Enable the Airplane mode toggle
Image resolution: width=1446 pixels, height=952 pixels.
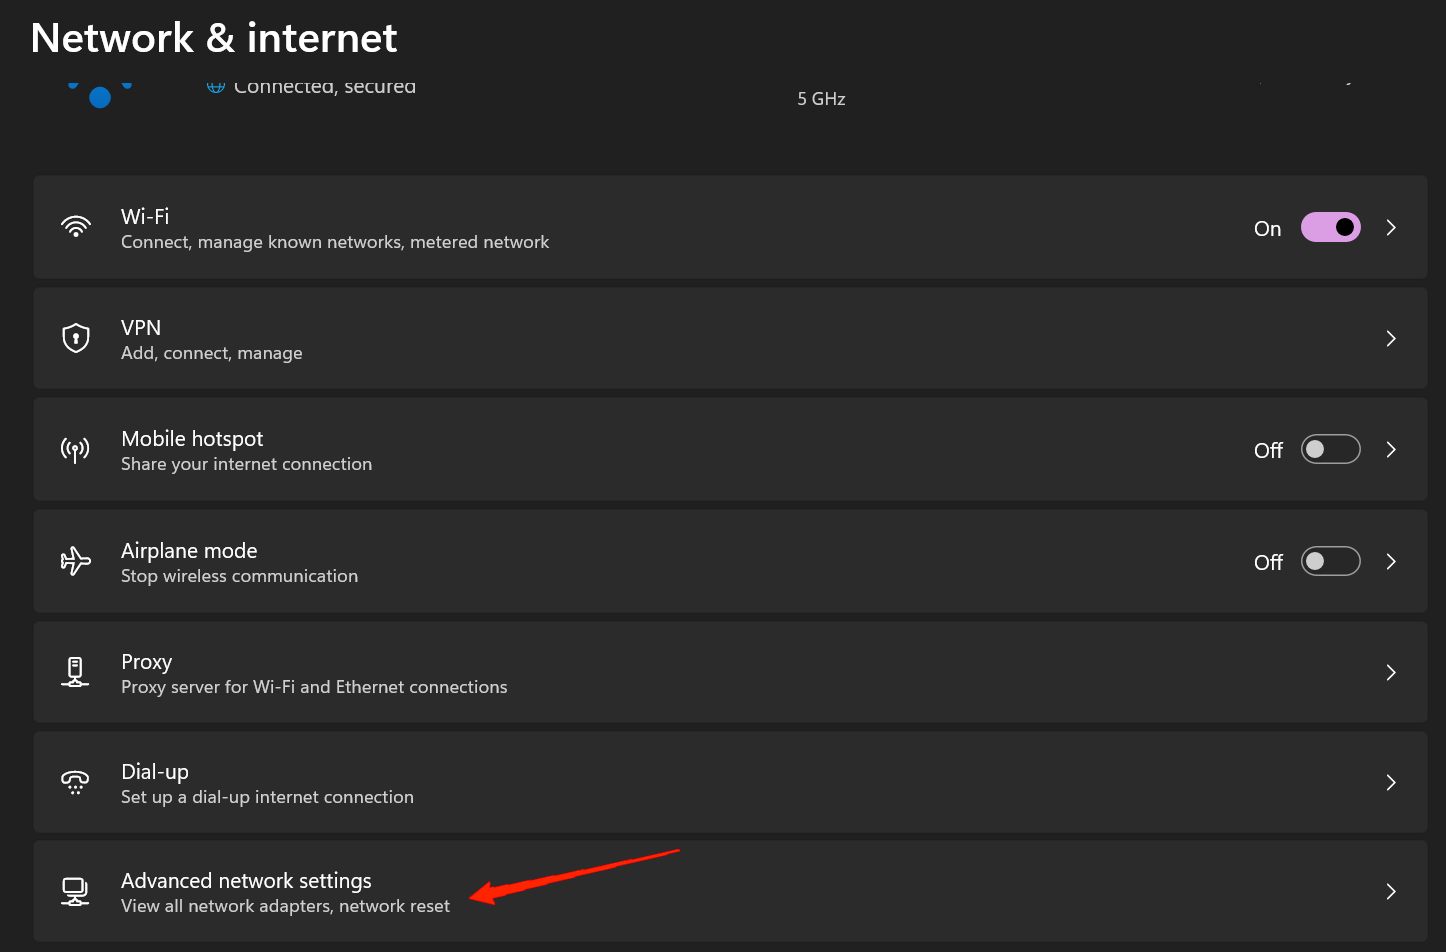(x=1330, y=562)
